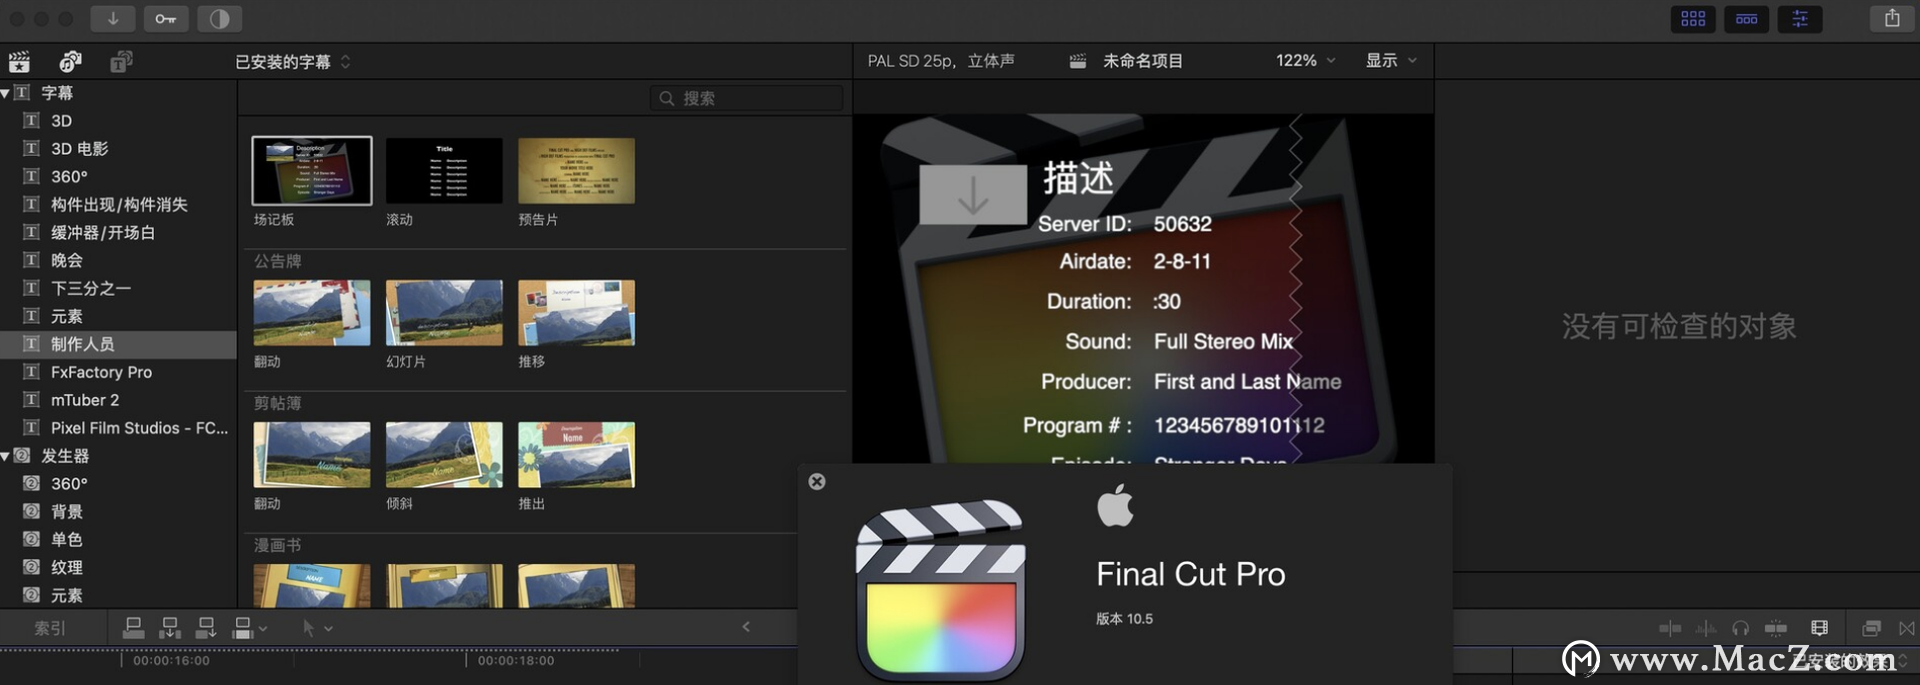Go back in timeline history arrow

coord(746,627)
